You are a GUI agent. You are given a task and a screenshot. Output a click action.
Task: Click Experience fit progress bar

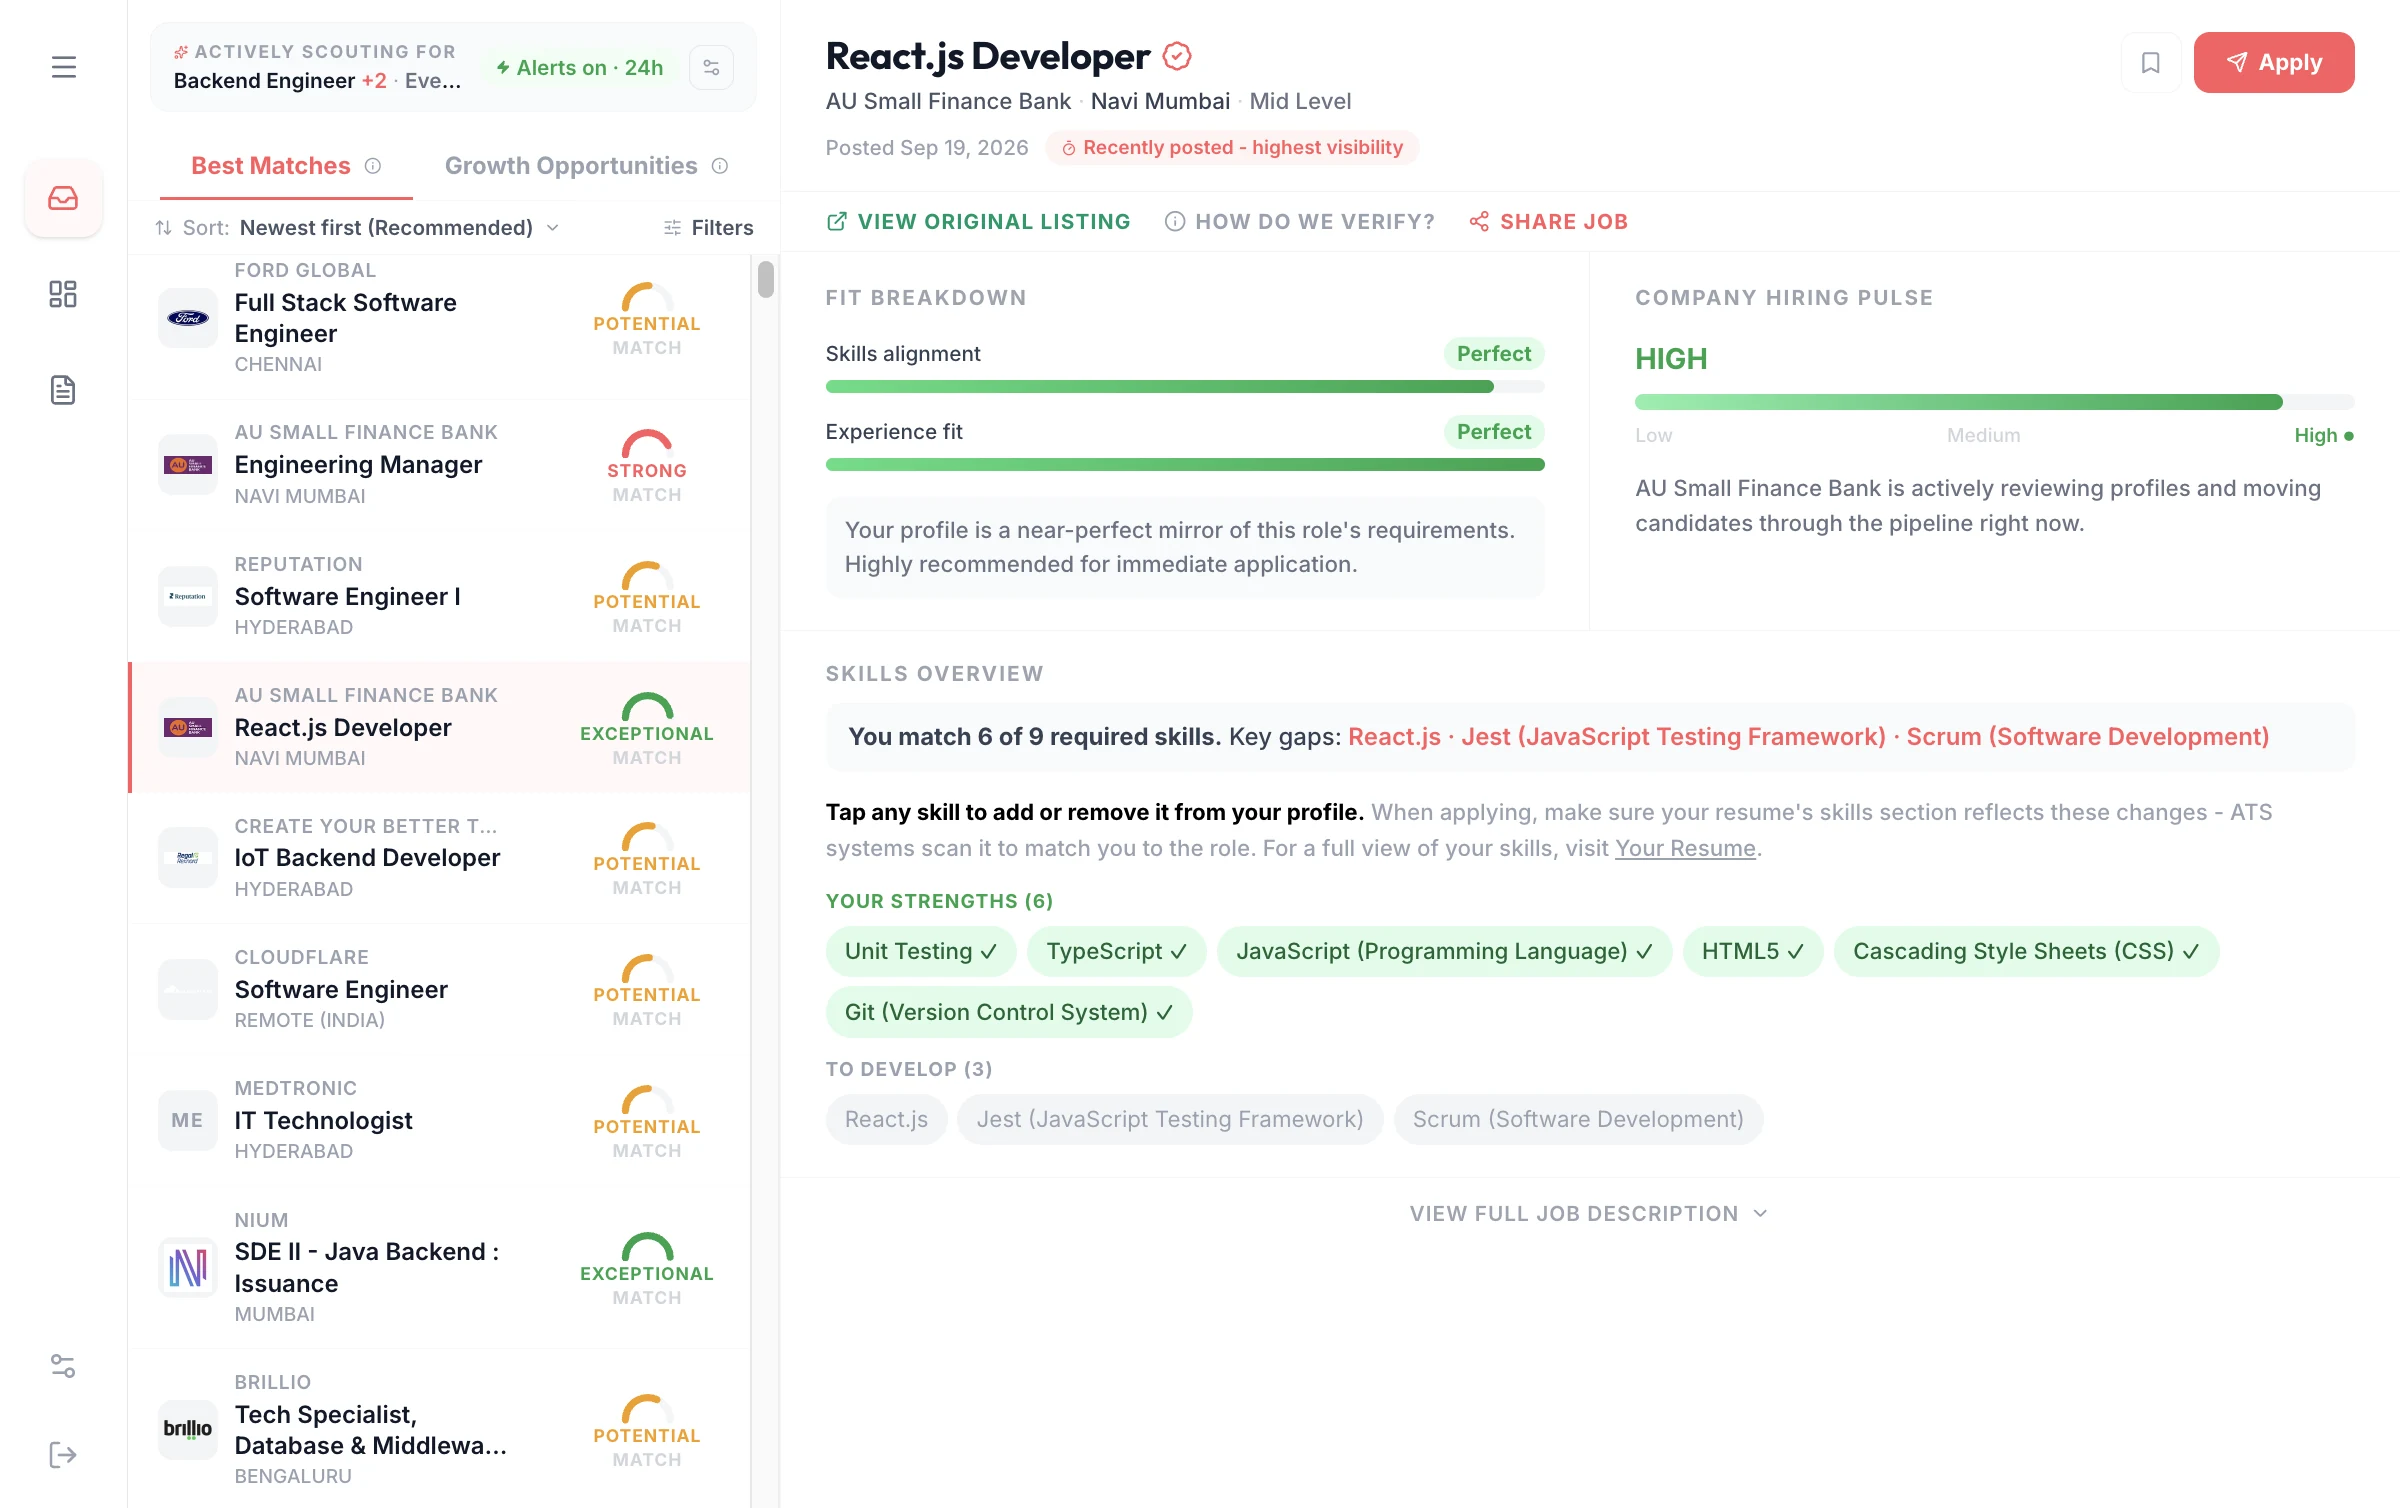pyautogui.click(x=1185, y=465)
